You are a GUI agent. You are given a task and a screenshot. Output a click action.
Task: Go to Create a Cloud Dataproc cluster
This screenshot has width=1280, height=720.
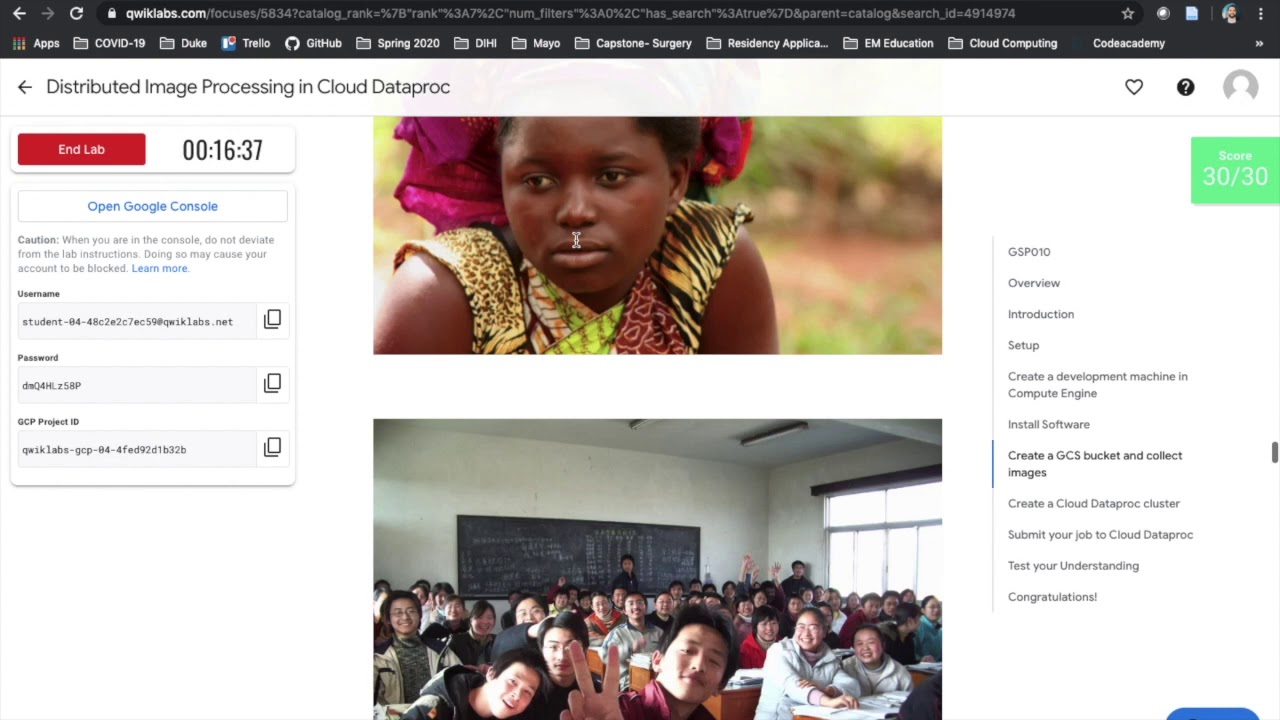coord(1094,503)
